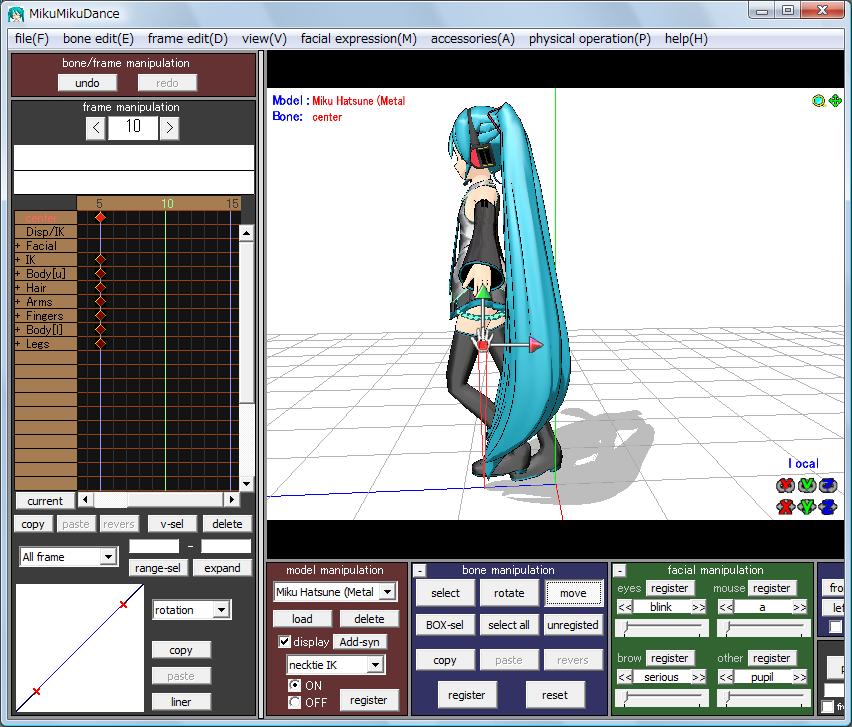Expand the Facial track group

pos(18,246)
